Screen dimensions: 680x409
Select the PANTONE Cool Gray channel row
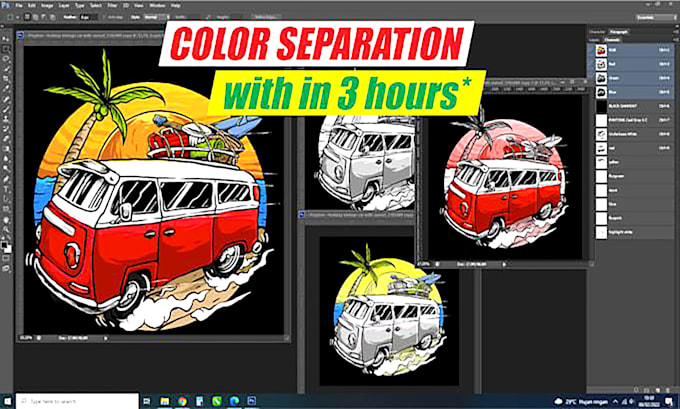631,120
